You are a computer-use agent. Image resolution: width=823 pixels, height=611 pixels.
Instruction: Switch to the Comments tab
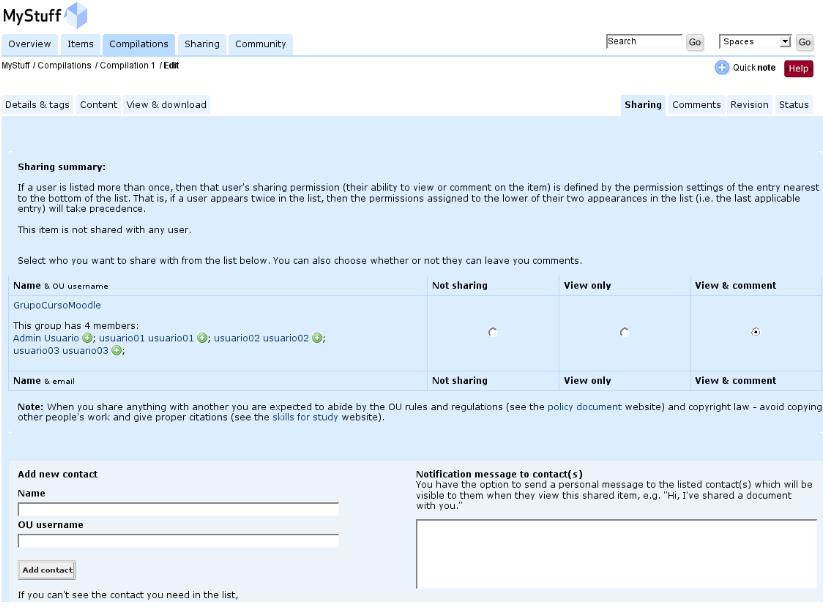pos(696,105)
